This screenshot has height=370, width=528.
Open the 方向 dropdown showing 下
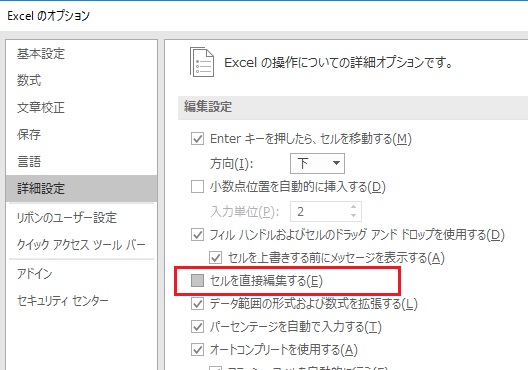pyautogui.click(x=317, y=163)
